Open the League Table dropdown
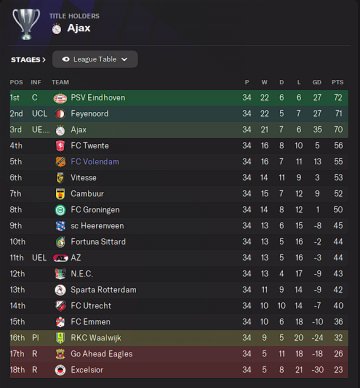The image size is (360, 388). [95, 59]
